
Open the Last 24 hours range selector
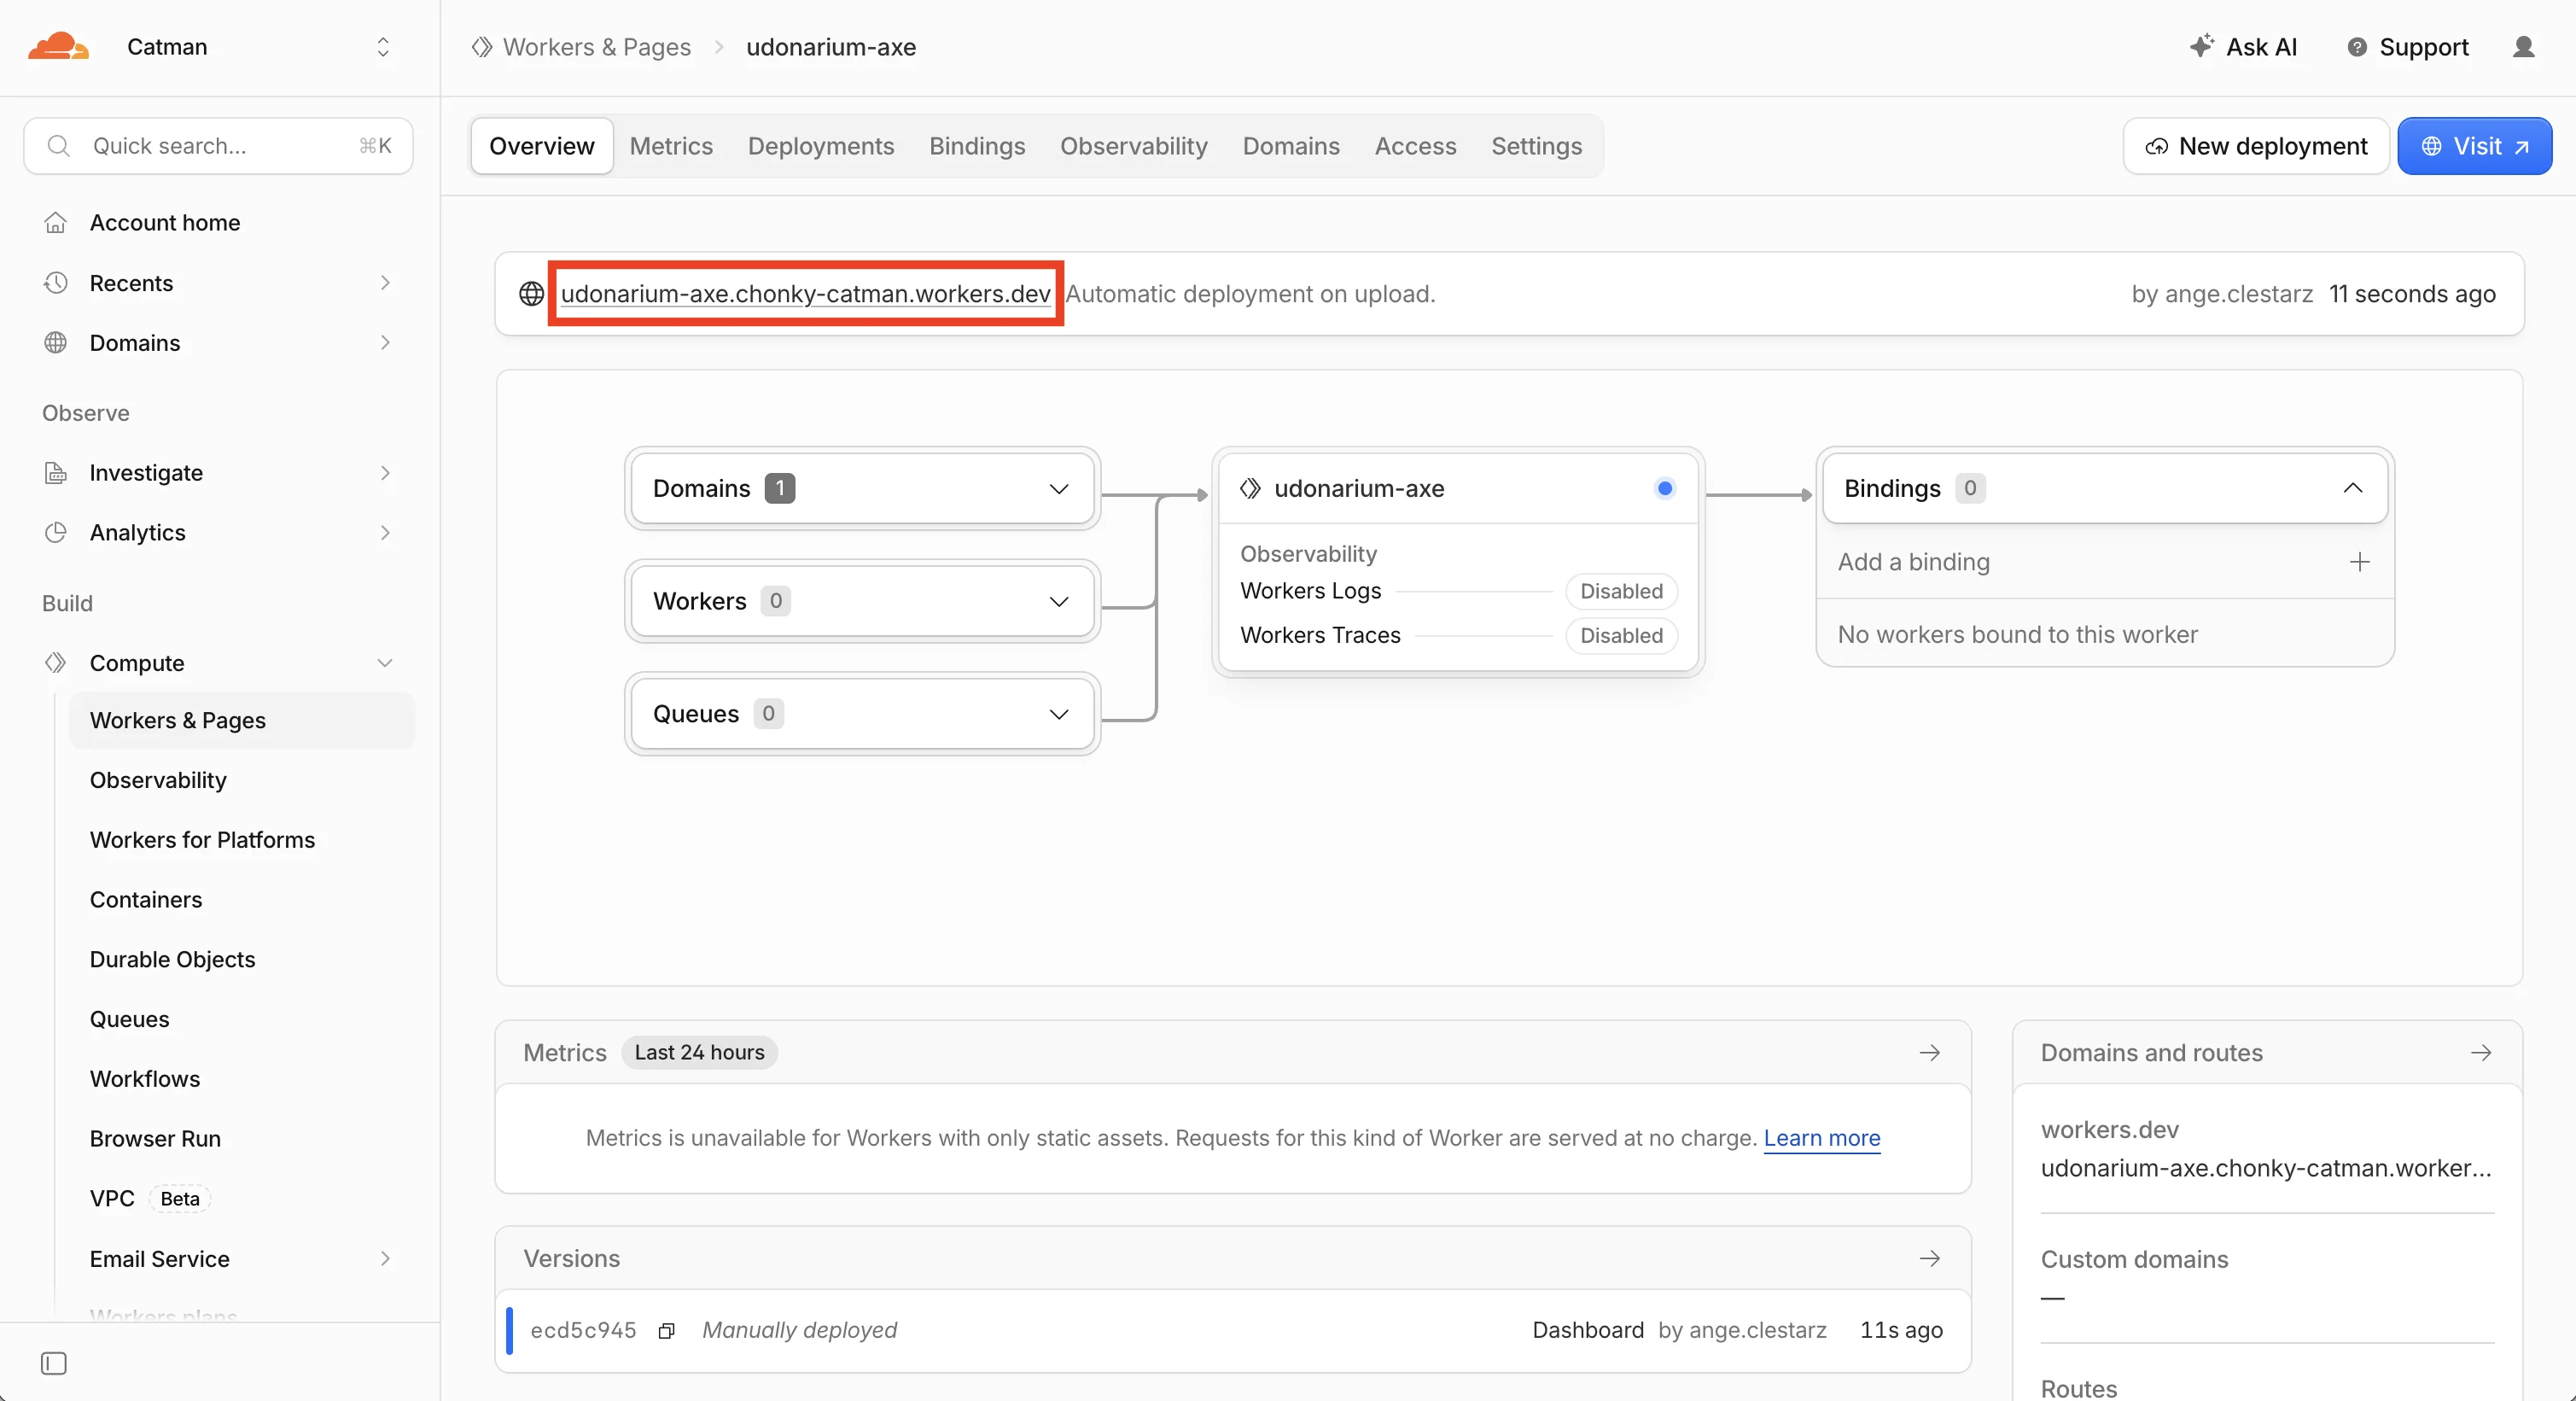699,1053
